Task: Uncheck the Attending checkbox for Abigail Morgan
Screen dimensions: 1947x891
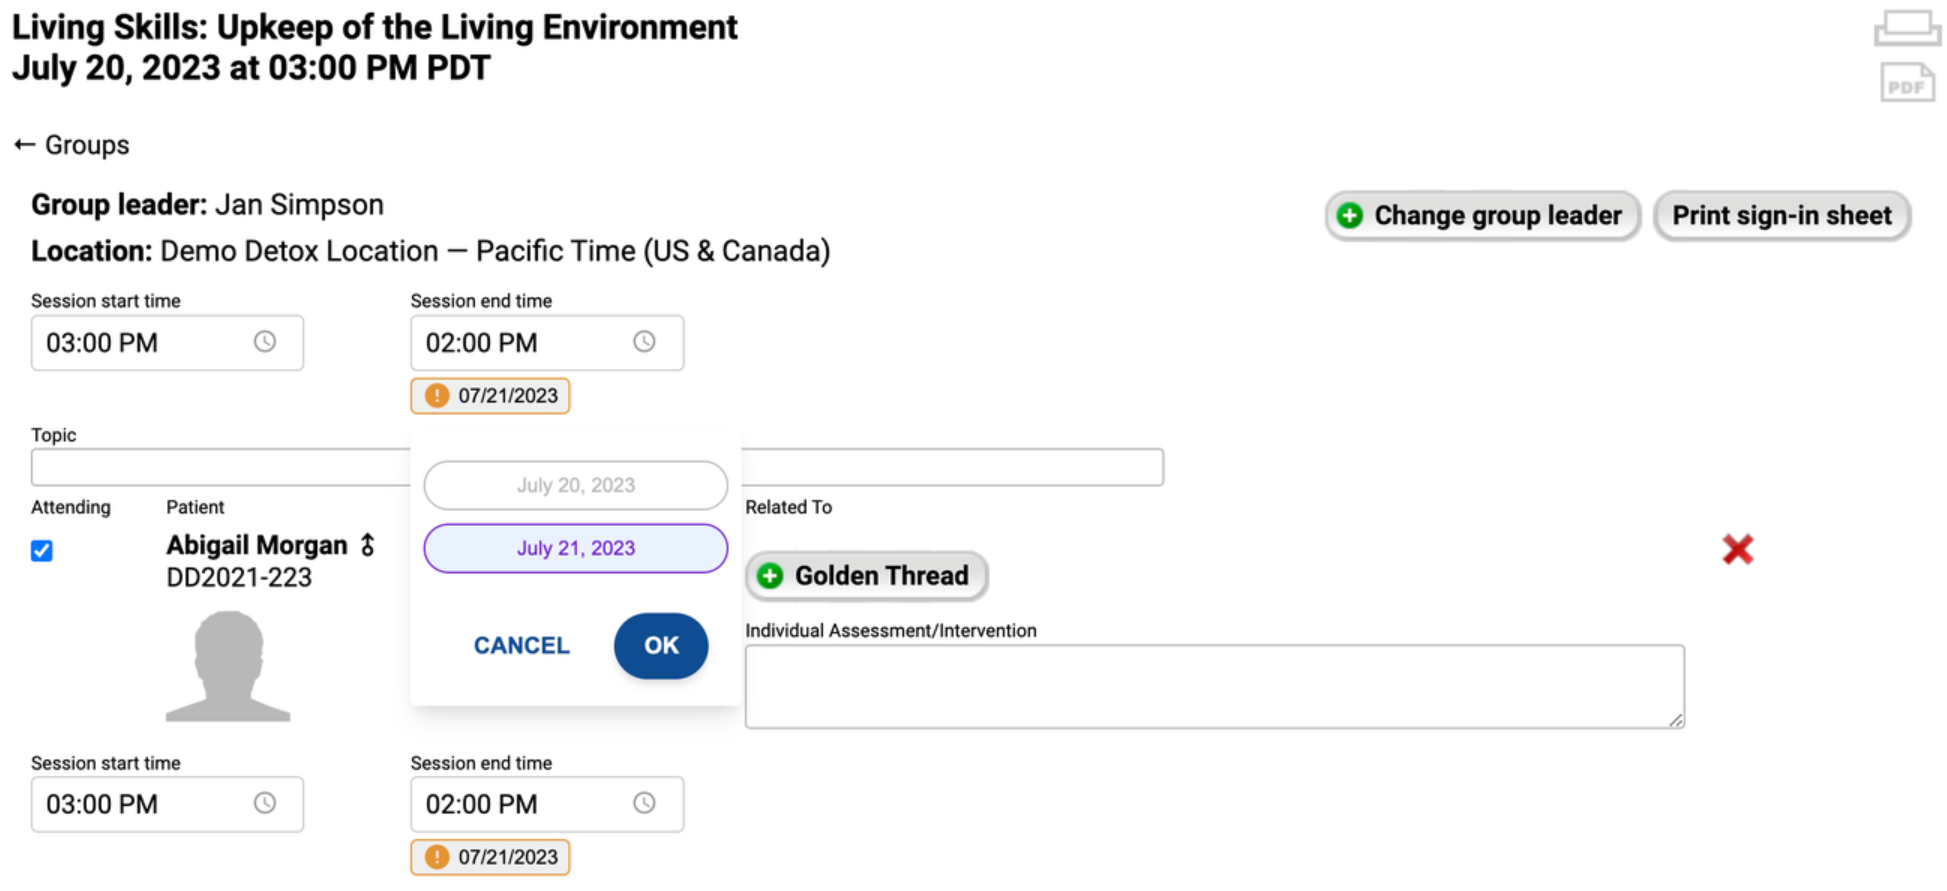Action: point(42,551)
